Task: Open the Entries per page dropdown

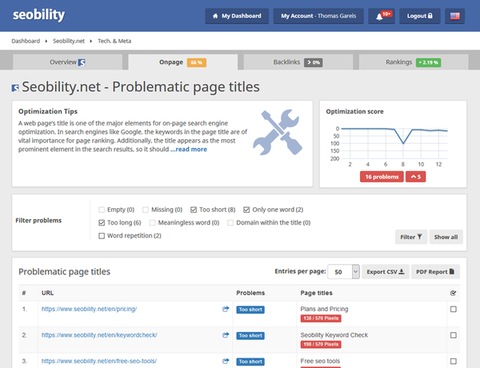Action: pos(343,272)
